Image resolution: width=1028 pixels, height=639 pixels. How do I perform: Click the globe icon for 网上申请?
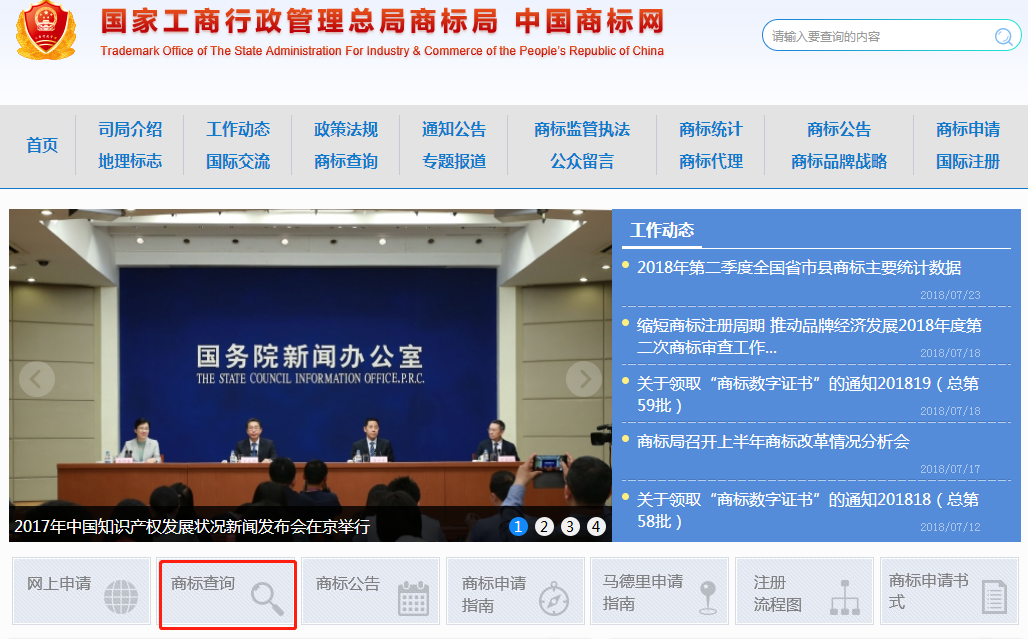click(122, 597)
